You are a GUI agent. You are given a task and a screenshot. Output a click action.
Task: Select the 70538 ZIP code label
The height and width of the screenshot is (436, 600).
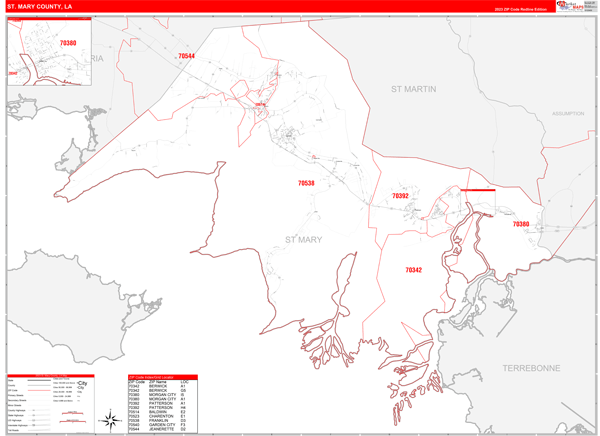(306, 183)
